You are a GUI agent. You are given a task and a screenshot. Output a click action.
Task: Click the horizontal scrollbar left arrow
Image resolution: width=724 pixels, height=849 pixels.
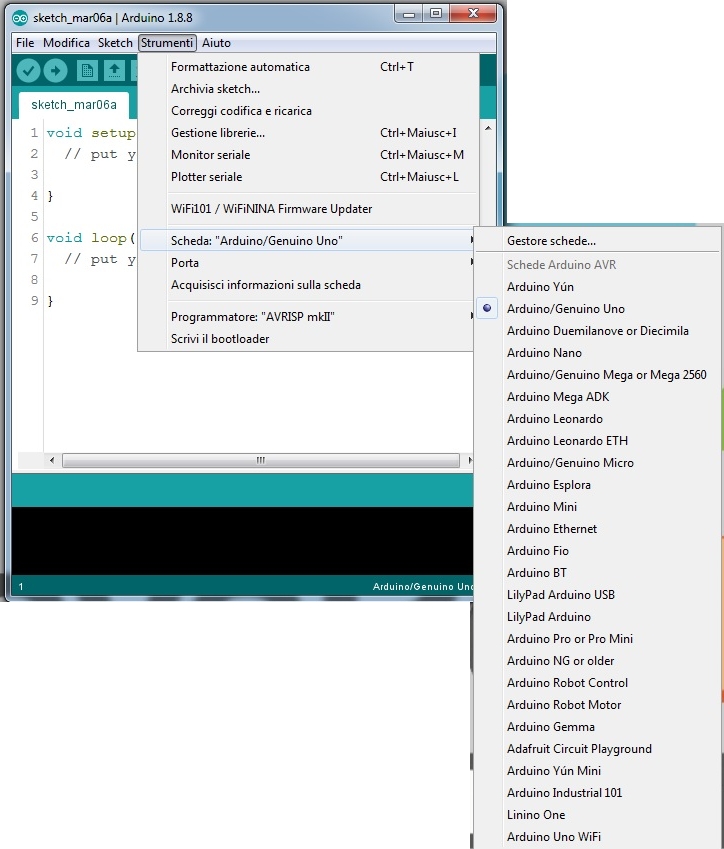point(52,460)
